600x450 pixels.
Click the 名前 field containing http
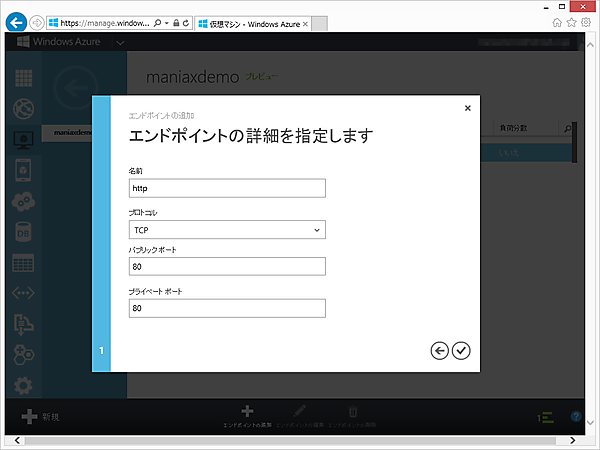click(227, 188)
